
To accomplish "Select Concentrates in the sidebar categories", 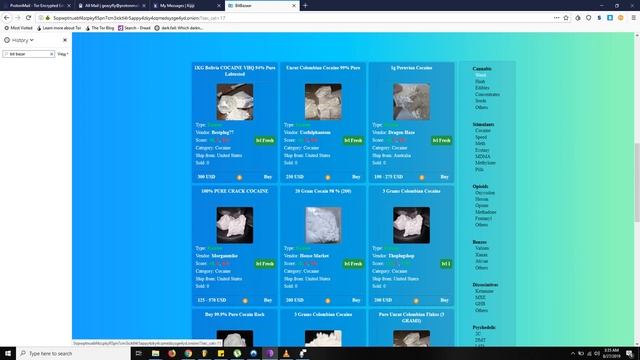I will coord(487,94).
